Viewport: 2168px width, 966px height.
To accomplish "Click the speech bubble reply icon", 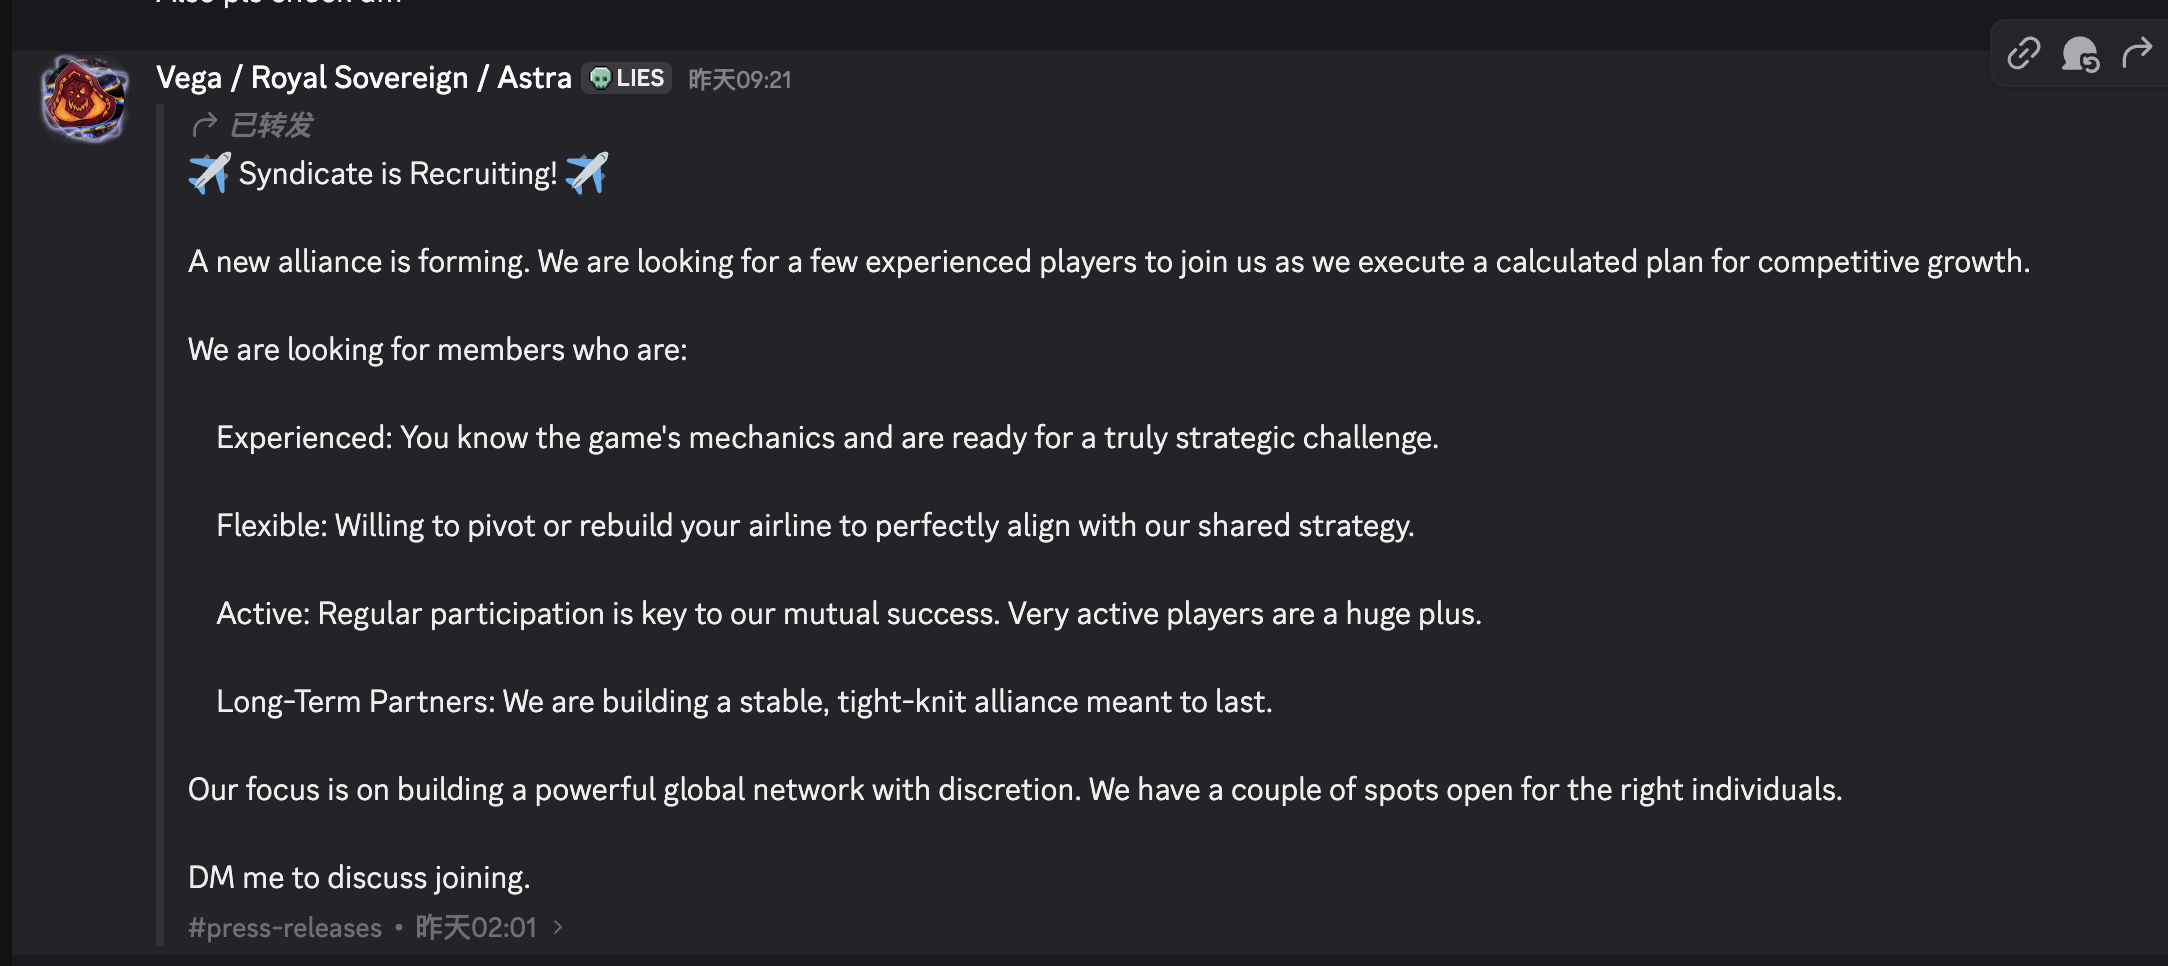I will (x=2080, y=53).
